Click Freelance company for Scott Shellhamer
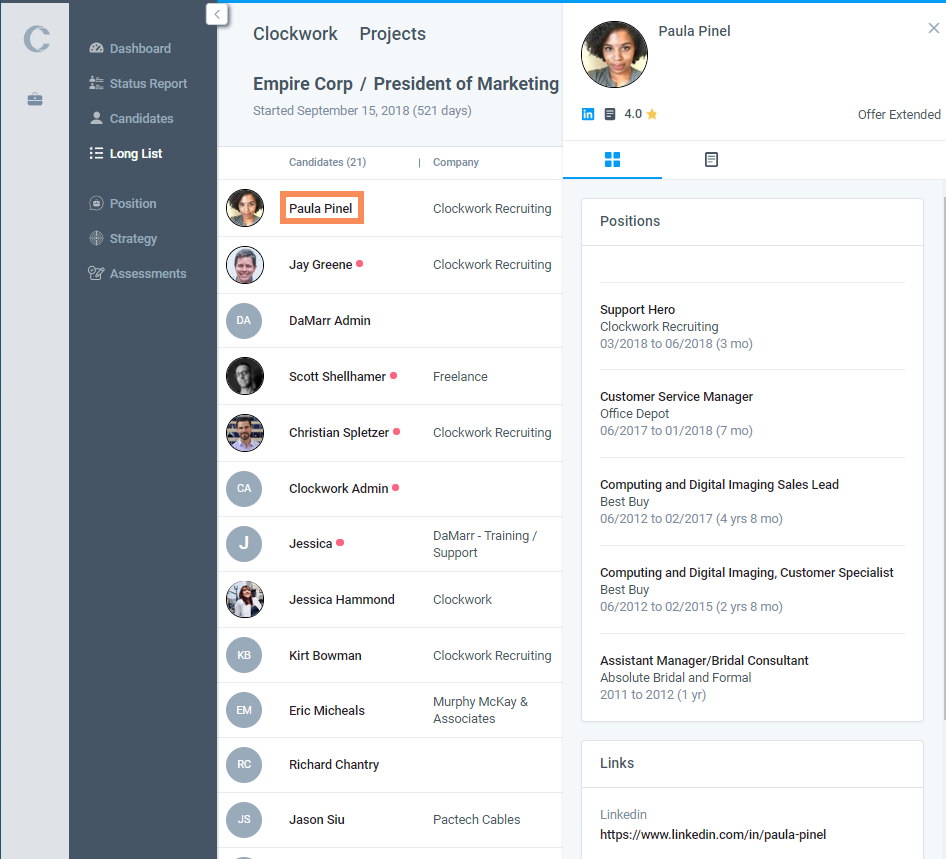Screen dimensions: 946x859 pyautogui.click(x=460, y=376)
